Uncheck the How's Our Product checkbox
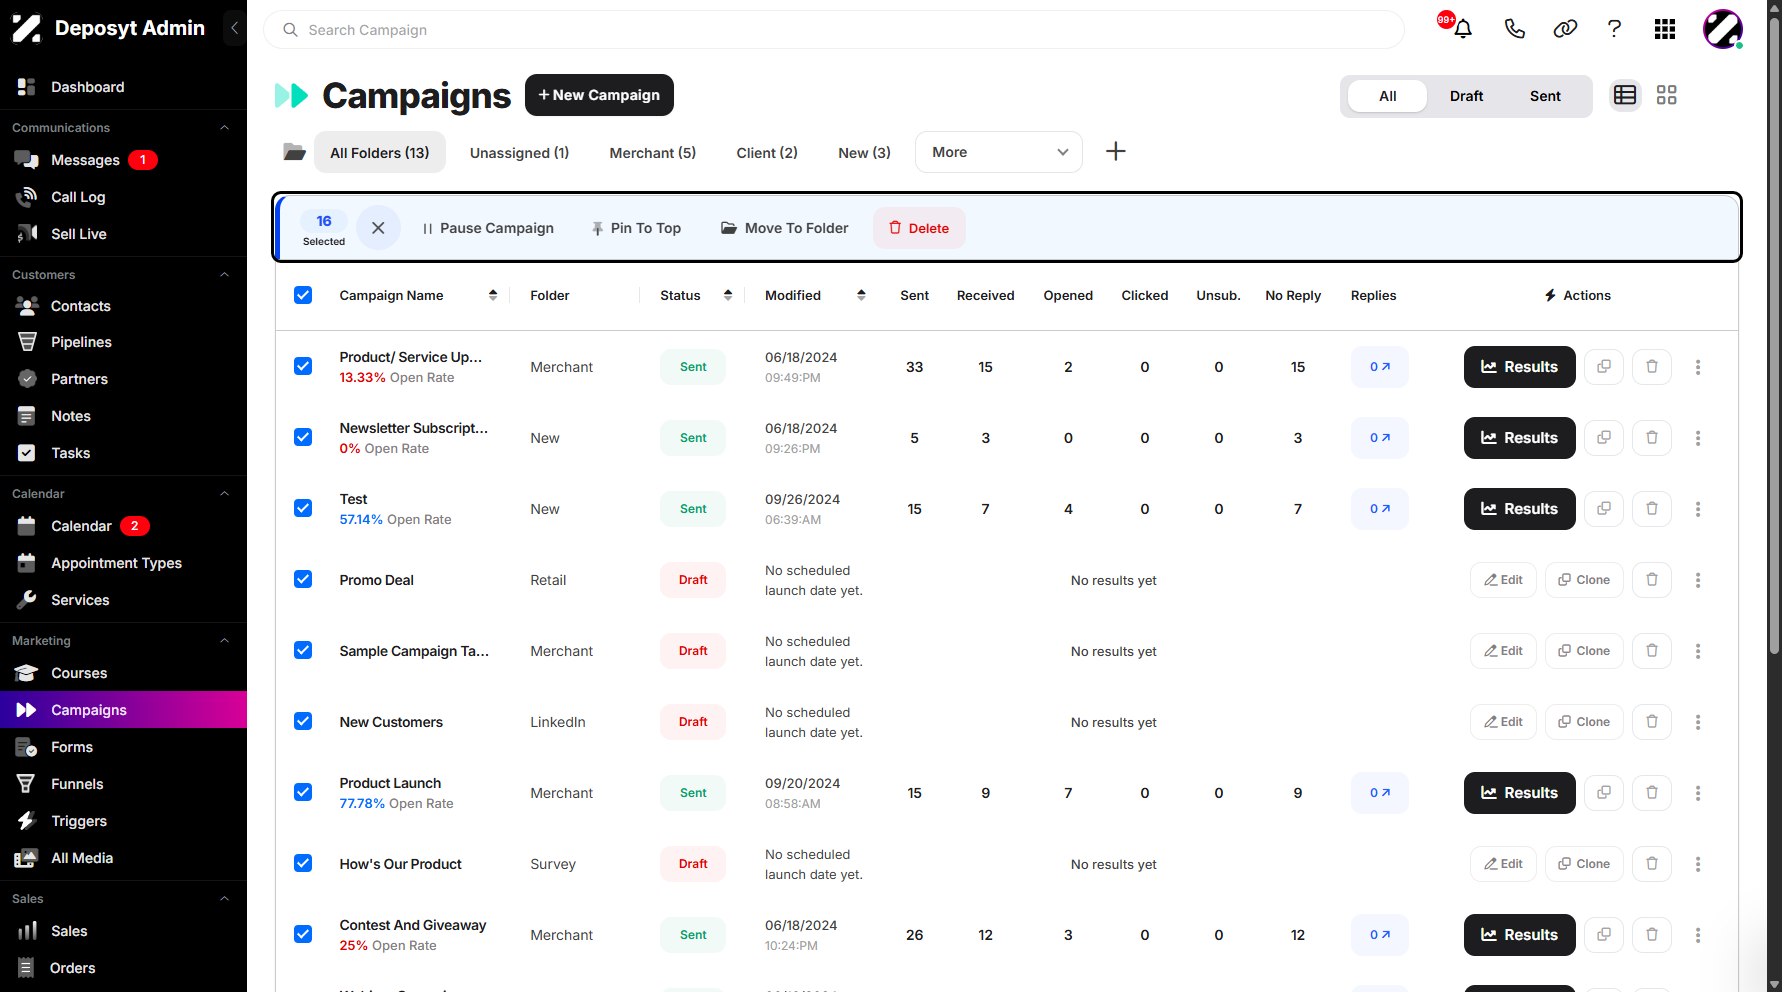Screen dimensions: 1782x992 coord(303,863)
